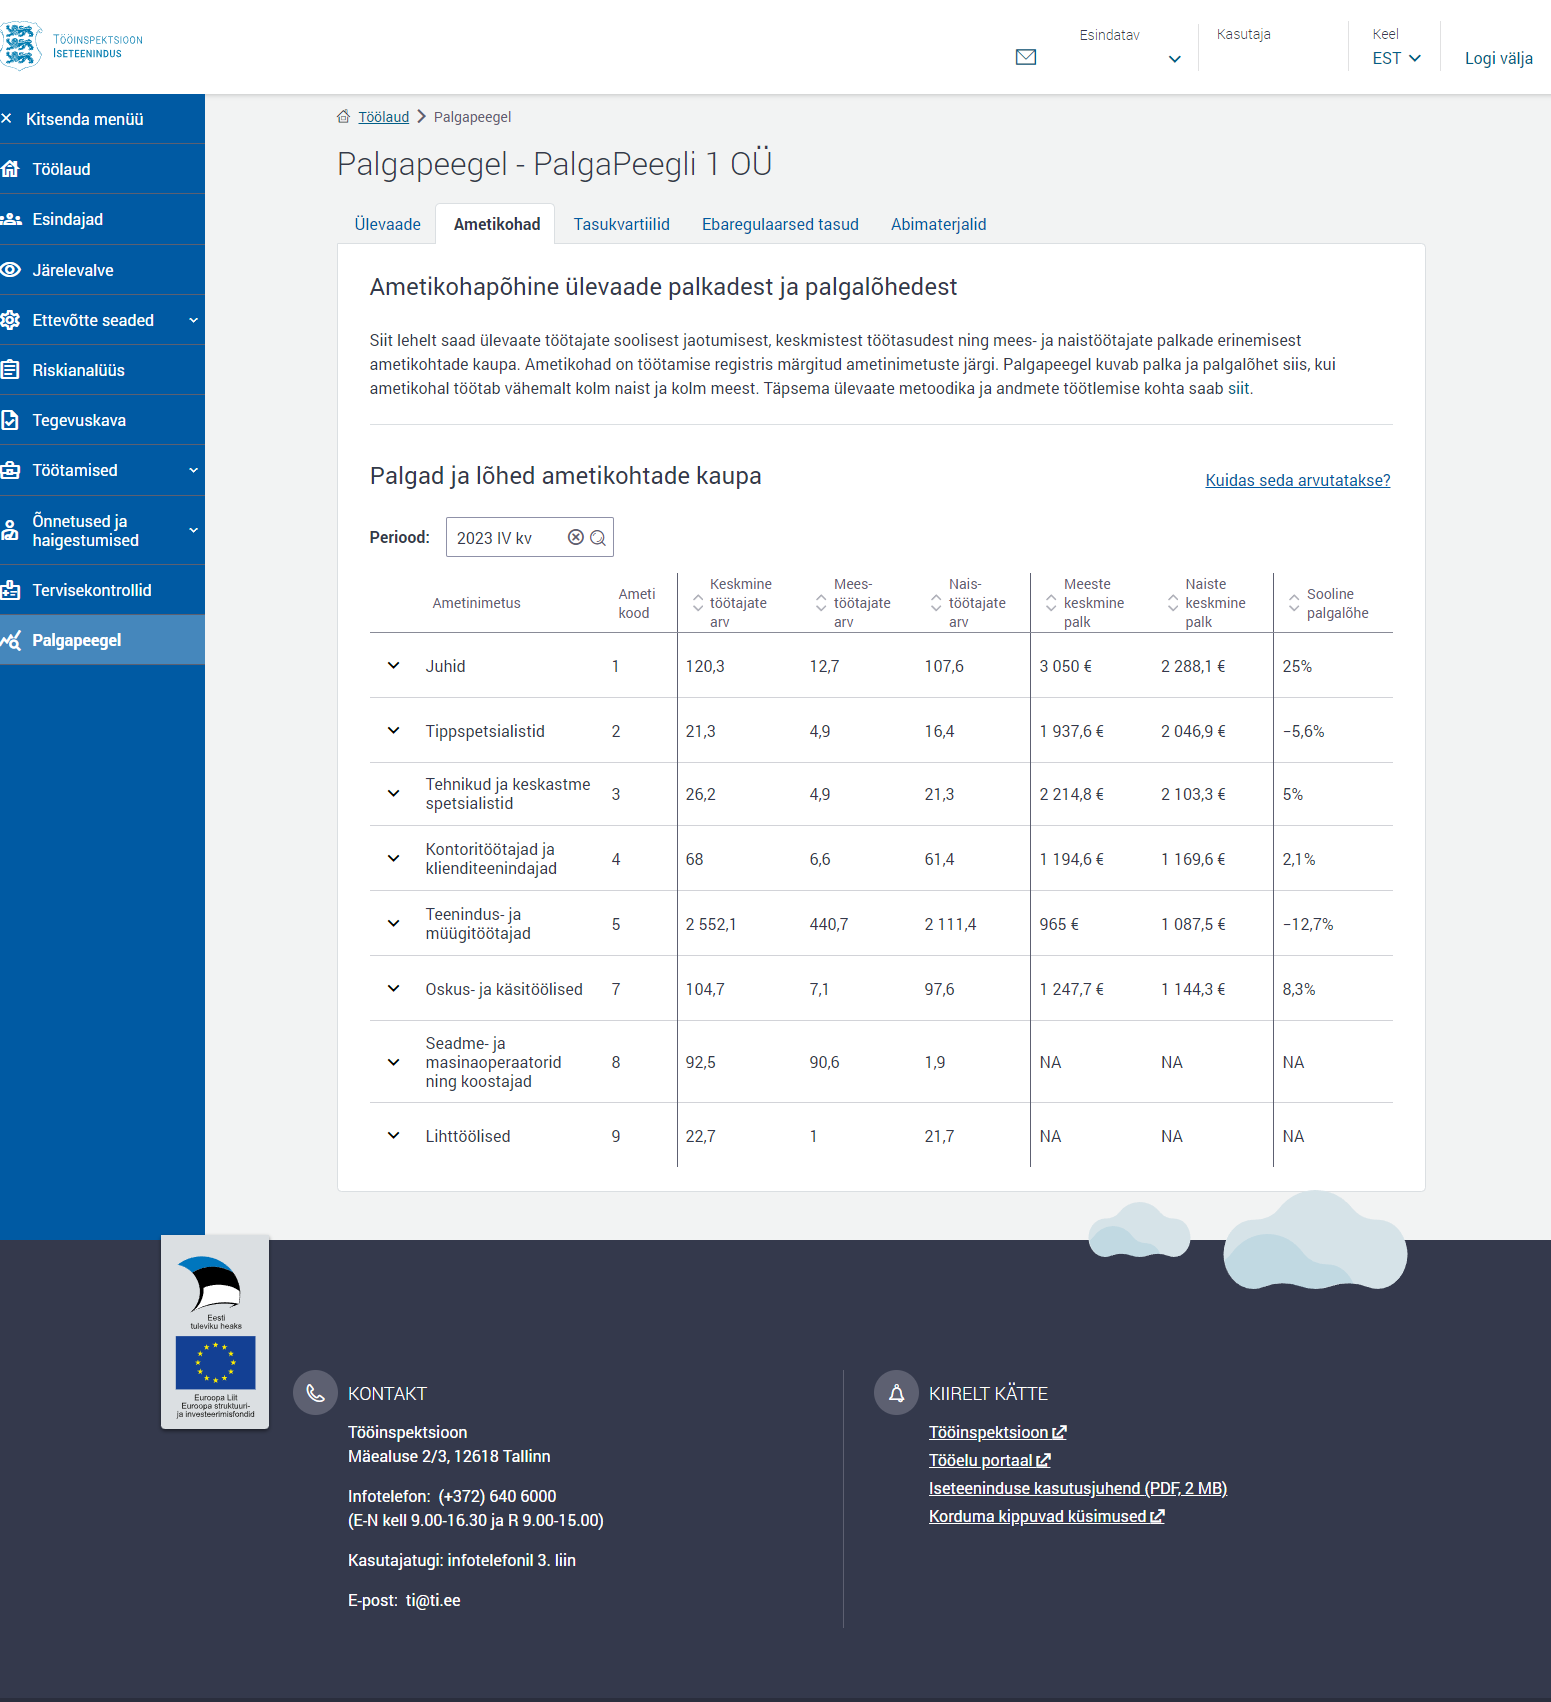
Task: Open the messages envelope icon
Action: click(1026, 57)
